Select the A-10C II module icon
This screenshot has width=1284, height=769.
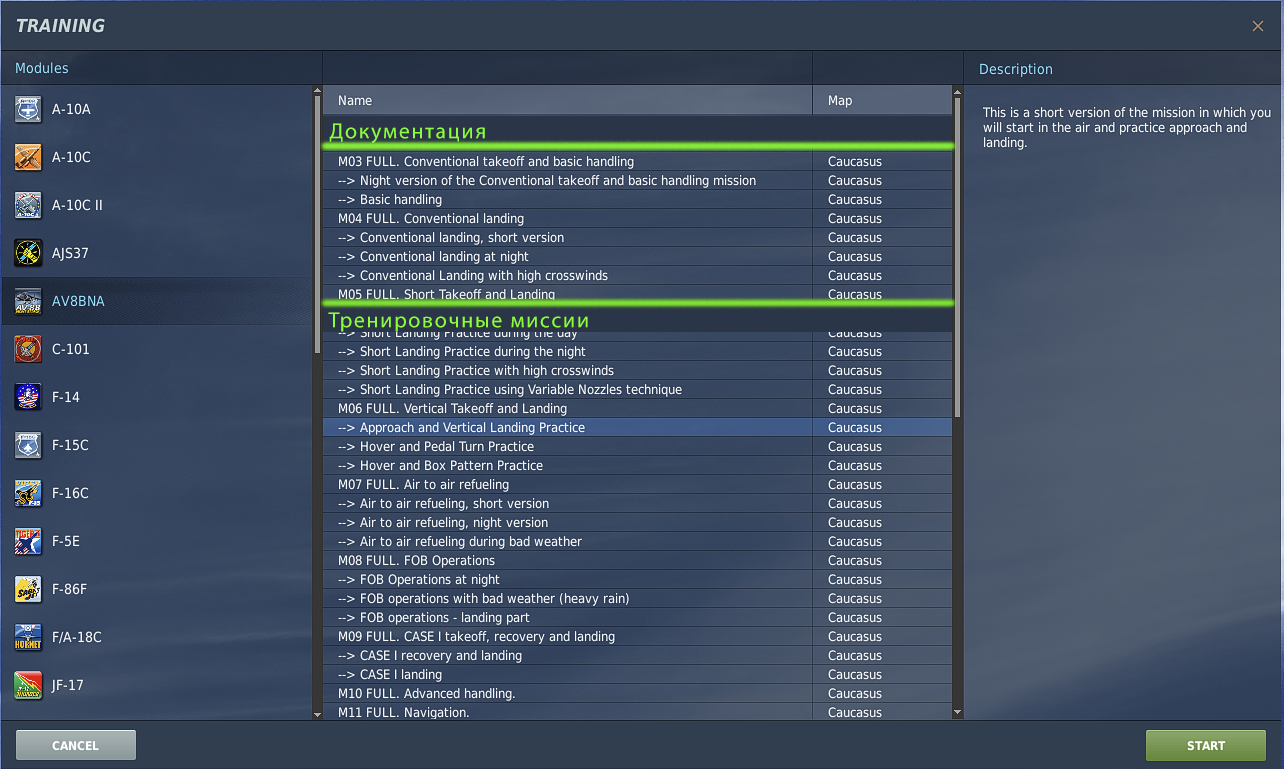[28, 205]
